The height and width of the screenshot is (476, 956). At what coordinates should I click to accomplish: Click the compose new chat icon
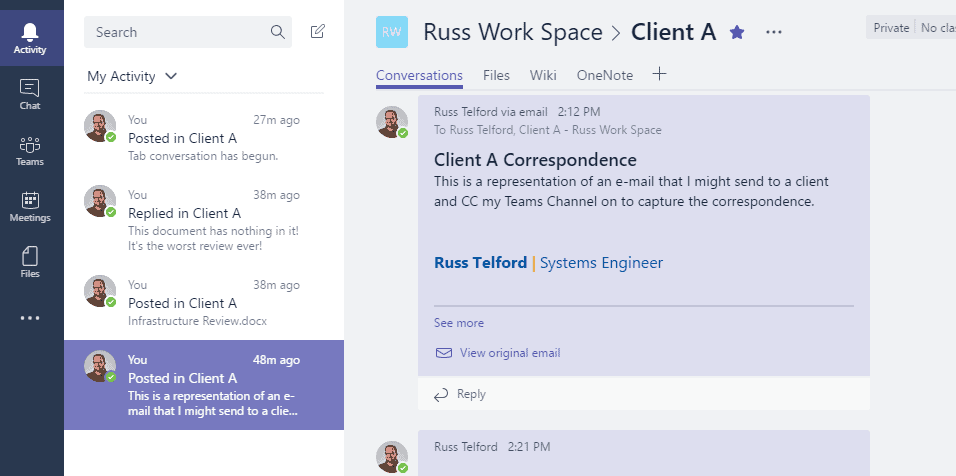(x=318, y=32)
